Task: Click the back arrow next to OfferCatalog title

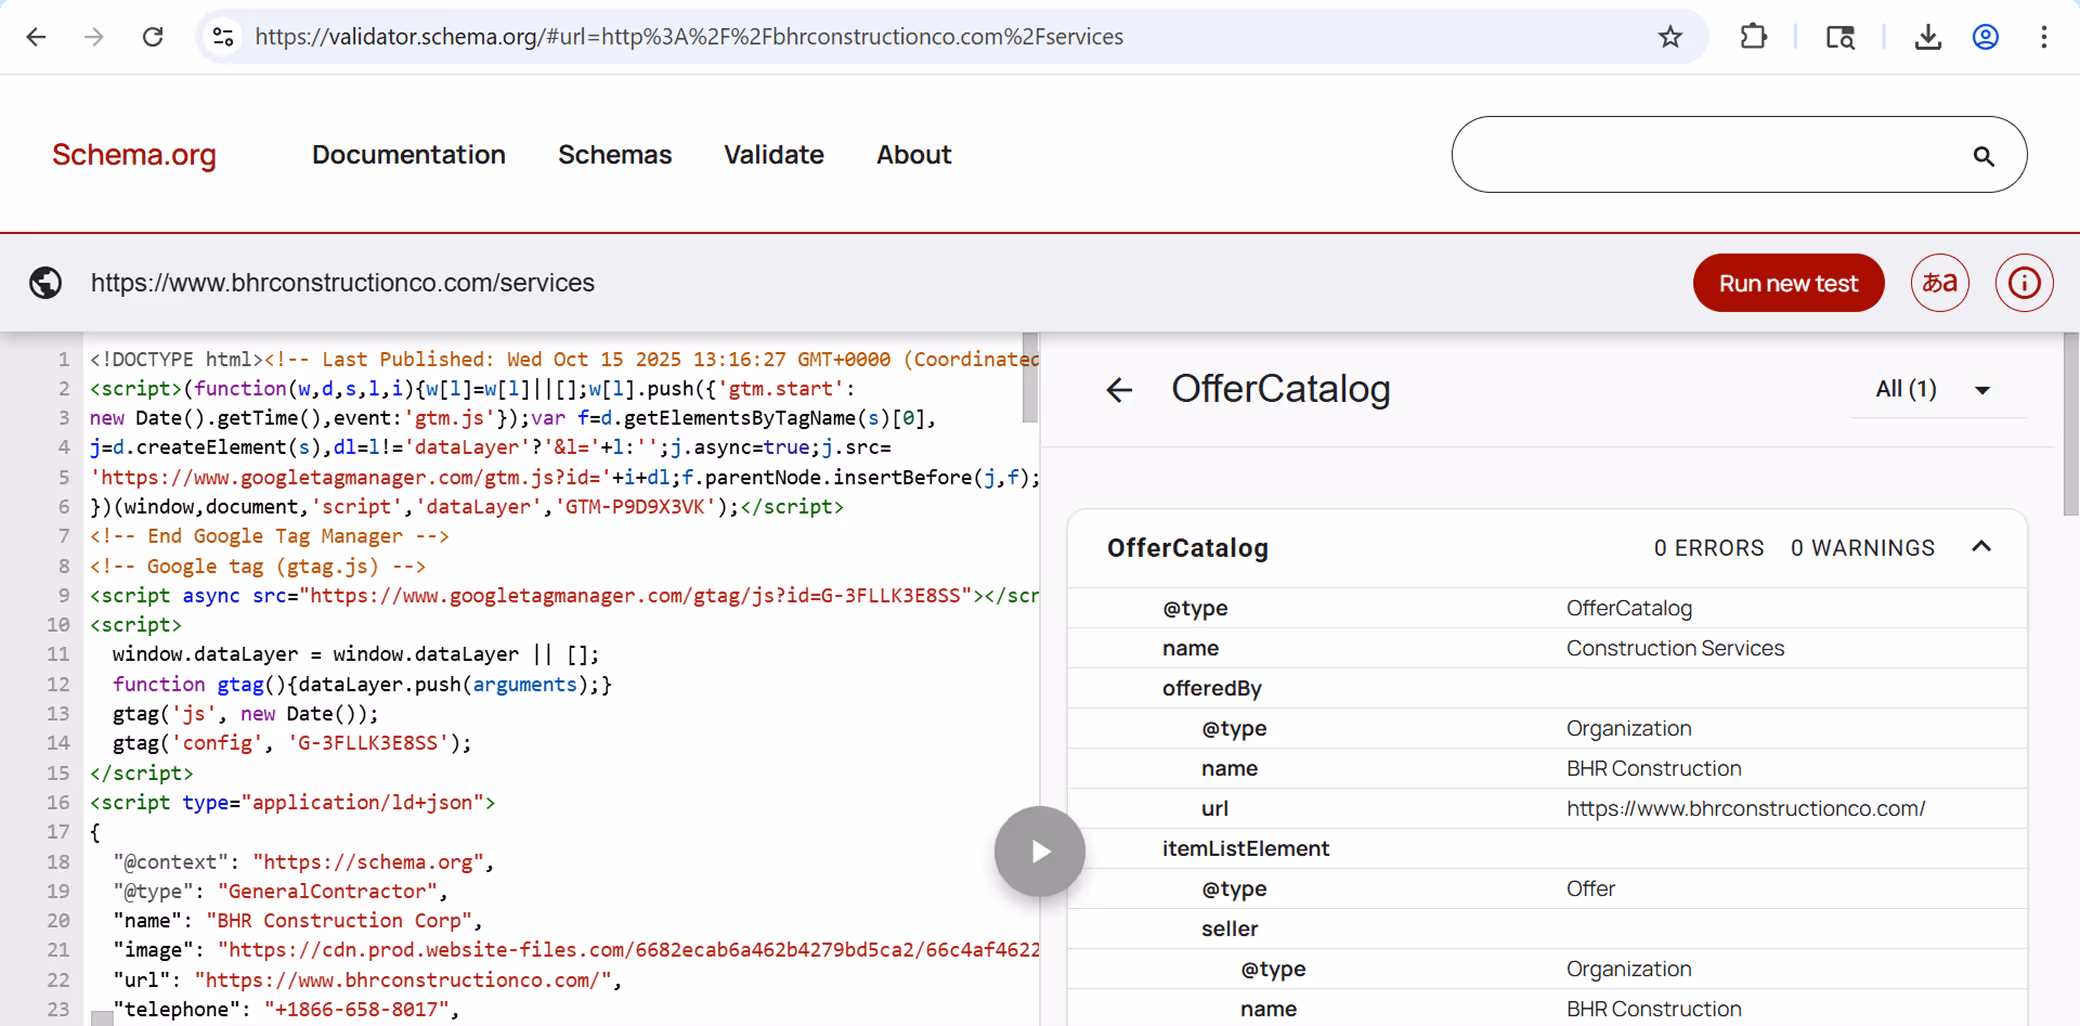Action: (x=1119, y=390)
